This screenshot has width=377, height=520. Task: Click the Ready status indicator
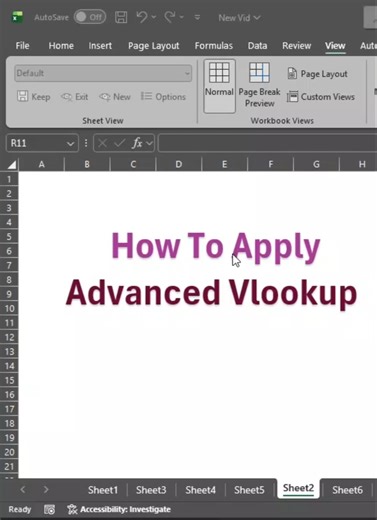coord(19,509)
